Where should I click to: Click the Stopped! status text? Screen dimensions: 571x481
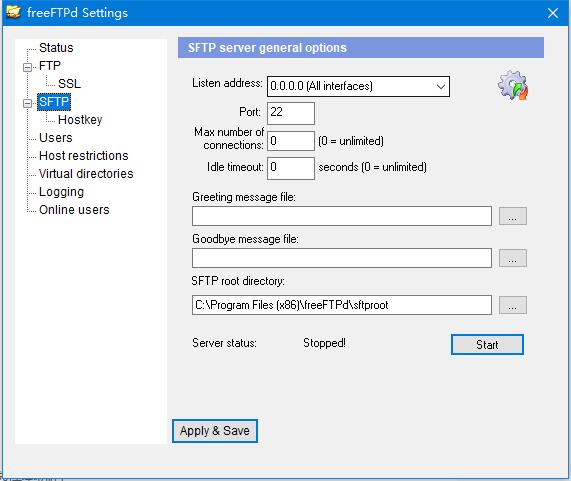324,343
